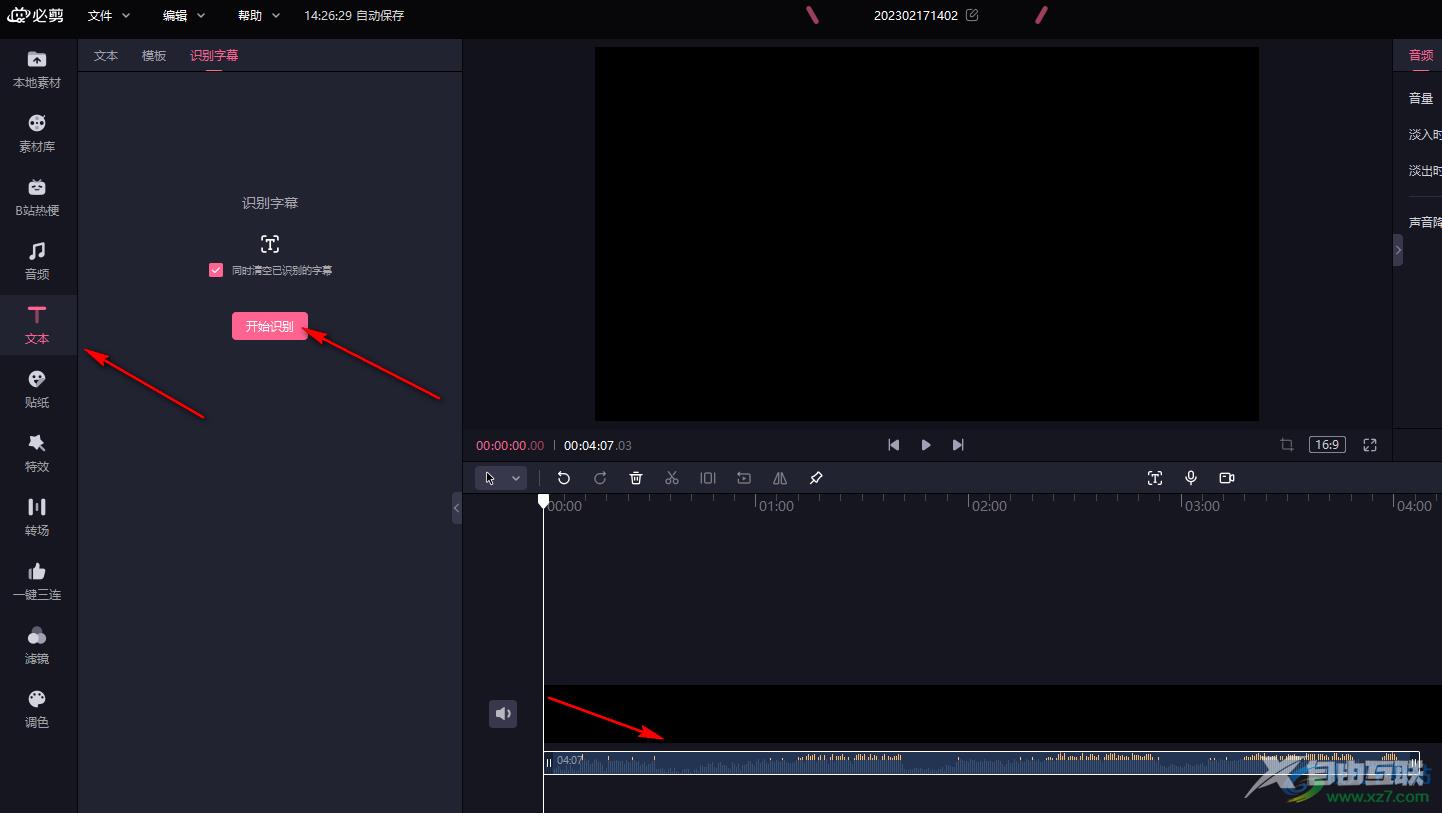Open the 贴纸 stickers panel
Screen dimensions: 1442x813
pos(37,390)
